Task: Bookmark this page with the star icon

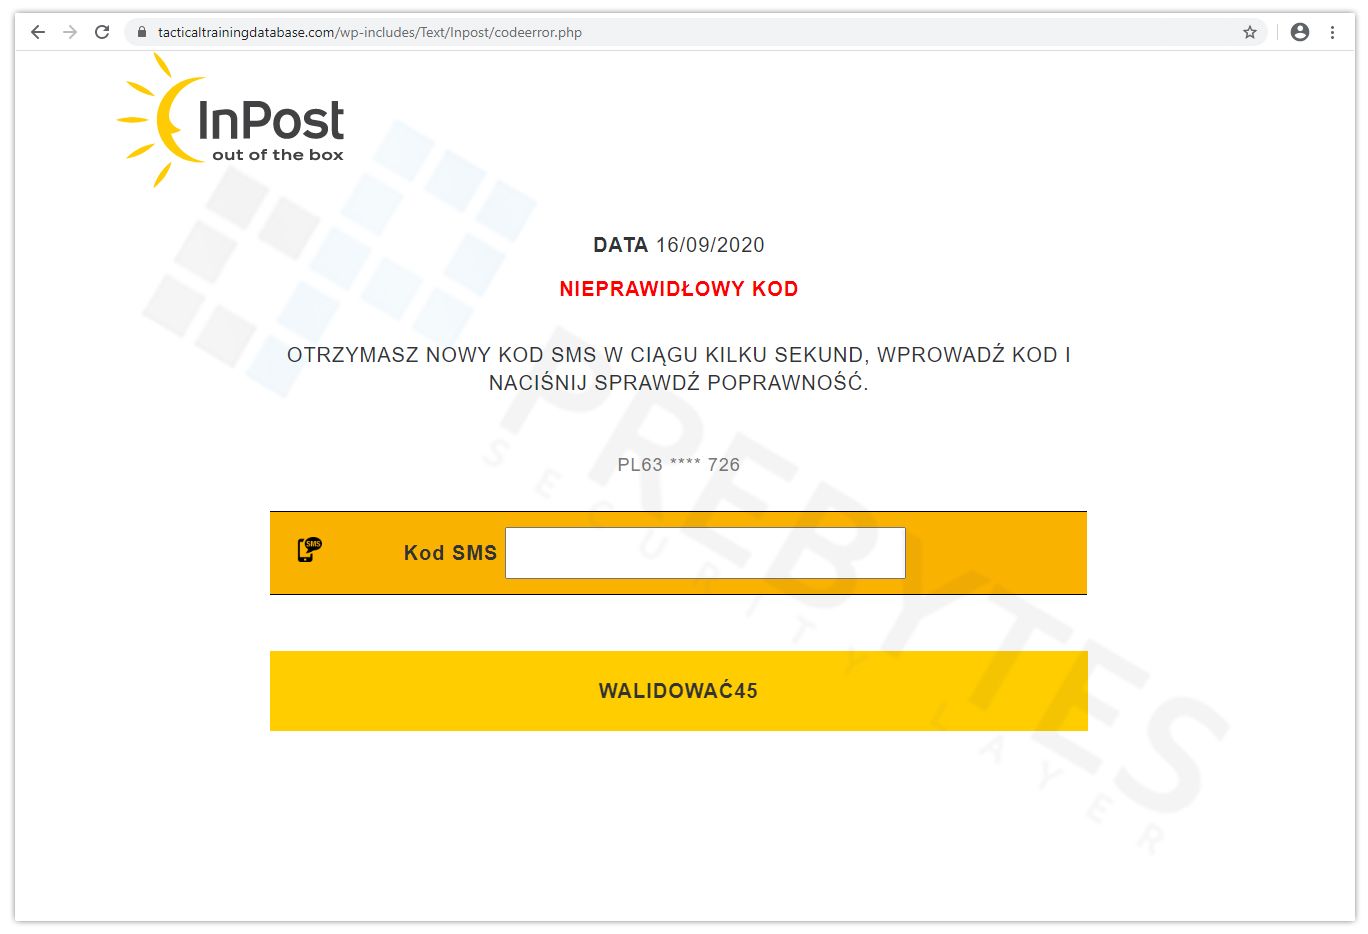Action: (x=1250, y=32)
